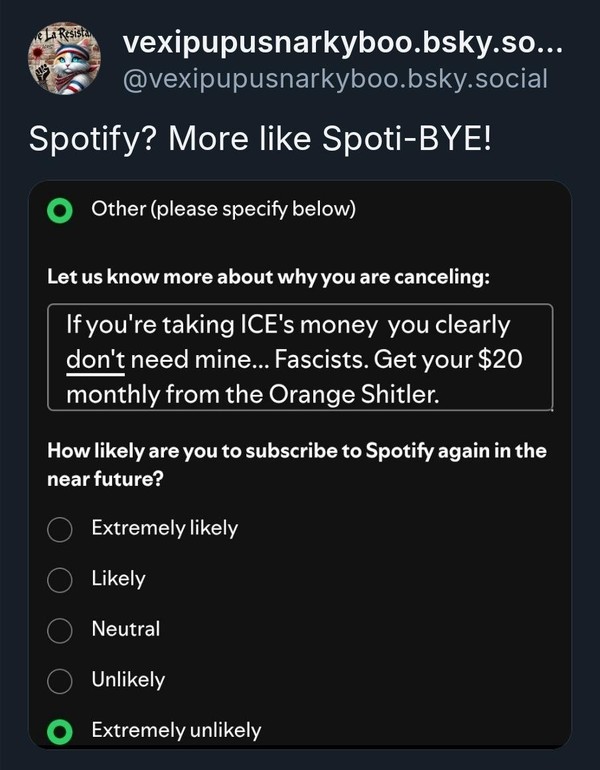Choose the 'Likely' radio option
The width and height of the screenshot is (600, 770).
pos(60,579)
